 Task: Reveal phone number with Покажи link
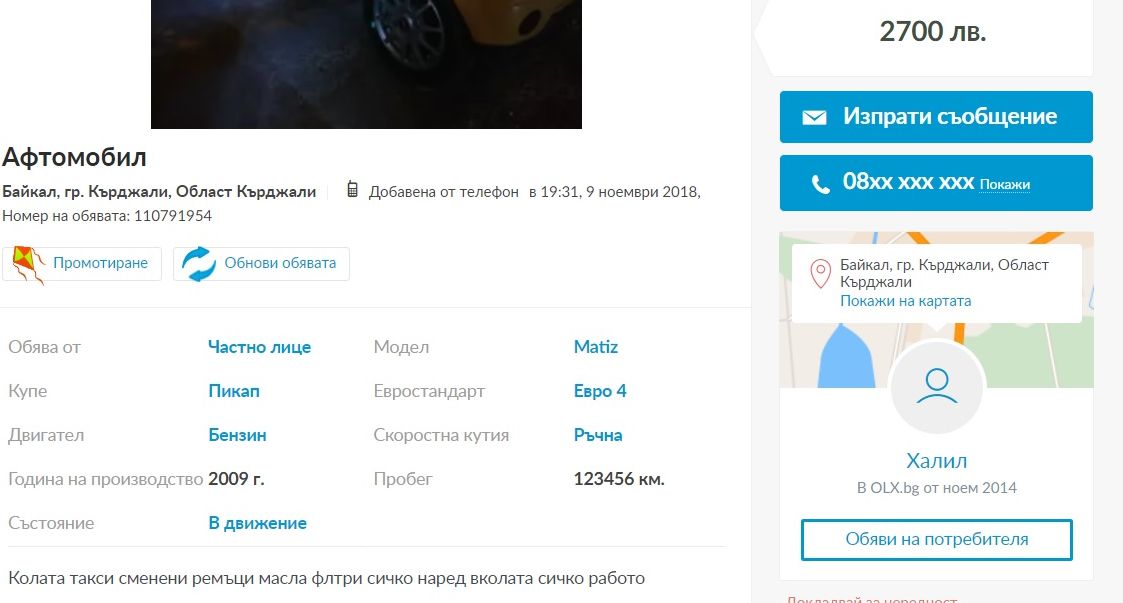pyautogui.click(x=1005, y=185)
